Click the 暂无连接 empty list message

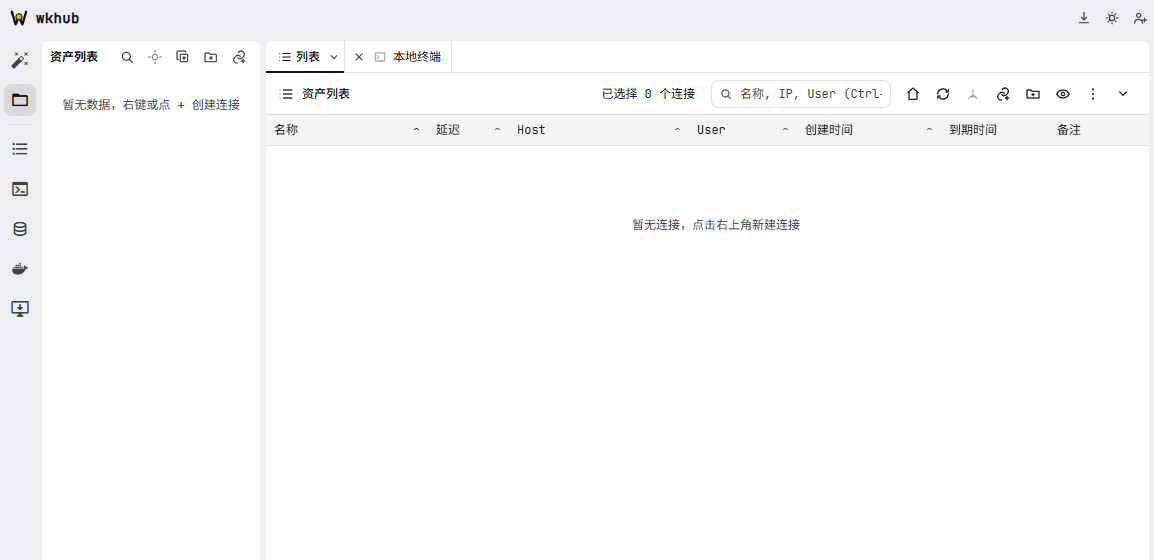click(716, 224)
